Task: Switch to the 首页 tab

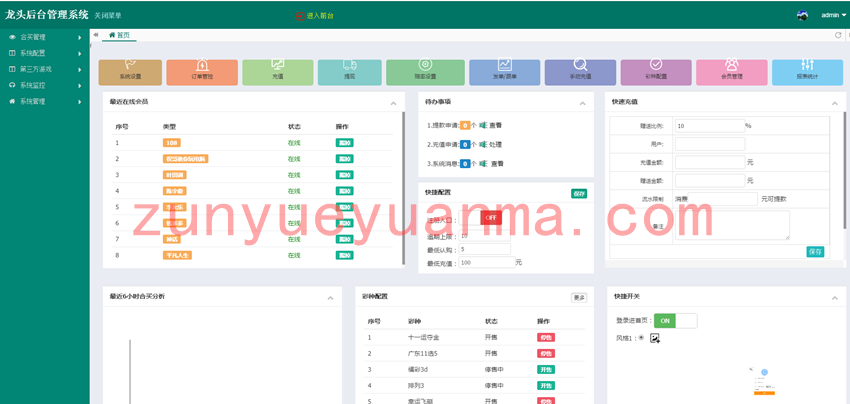Action: click(x=119, y=35)
